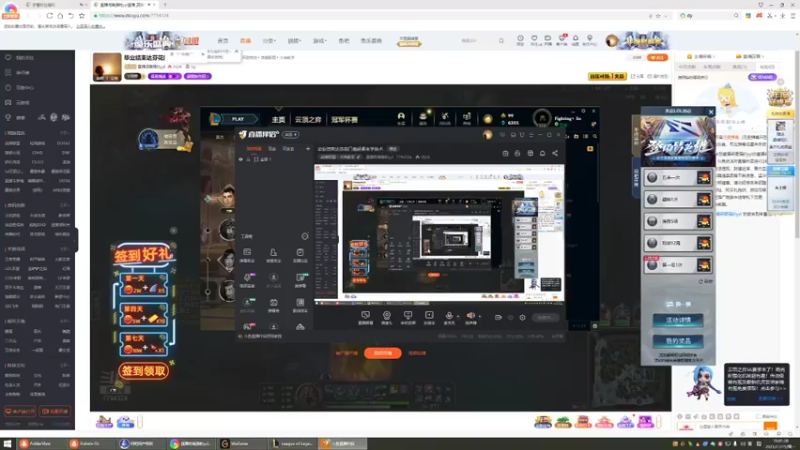Screen dimensions: 800x450
Task: Click the streamer avatar thumbnail beside room title
Action: (107, 67)
